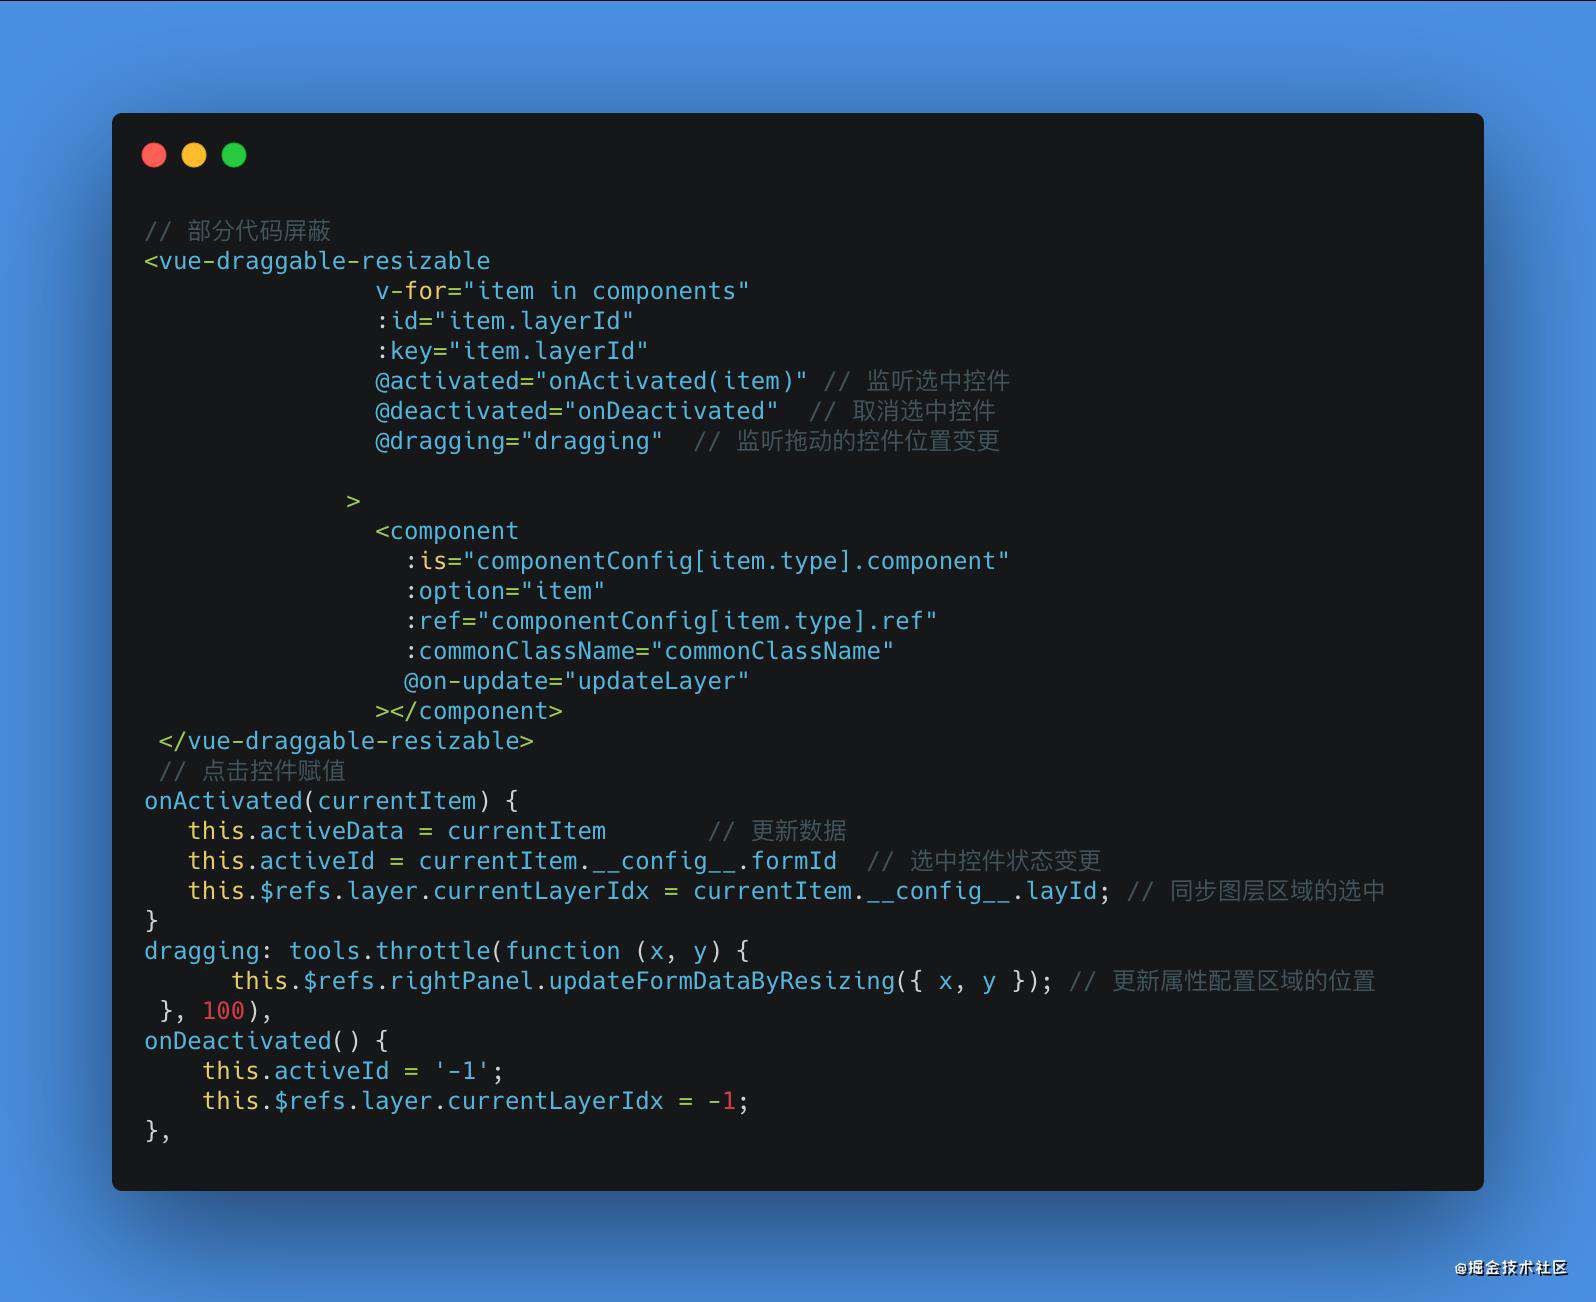Click the comment '// 监听拖动的控件位置变更'

[847, 441]
